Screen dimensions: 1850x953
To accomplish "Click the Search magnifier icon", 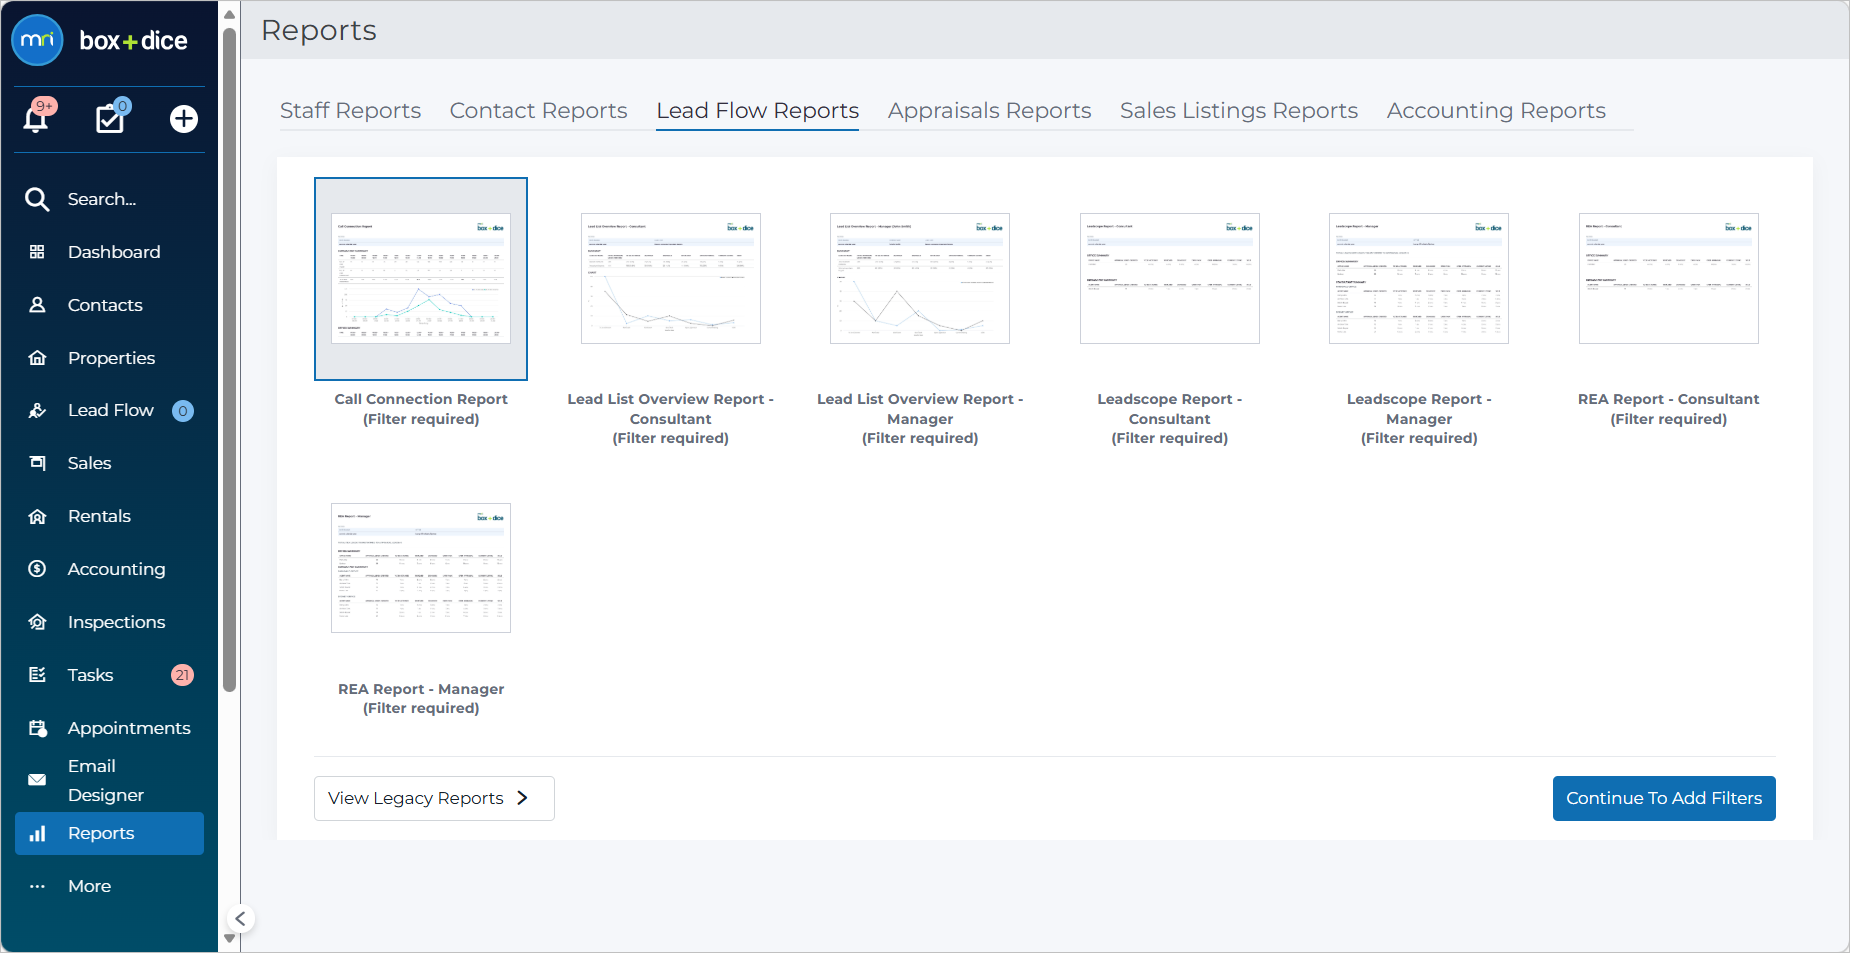I will coord(37,199).
